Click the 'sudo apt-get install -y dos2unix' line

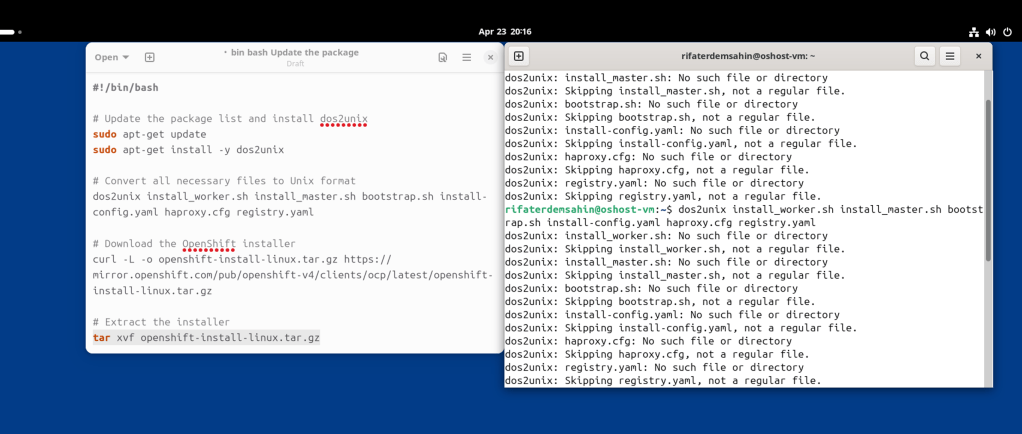pos(188,150)
